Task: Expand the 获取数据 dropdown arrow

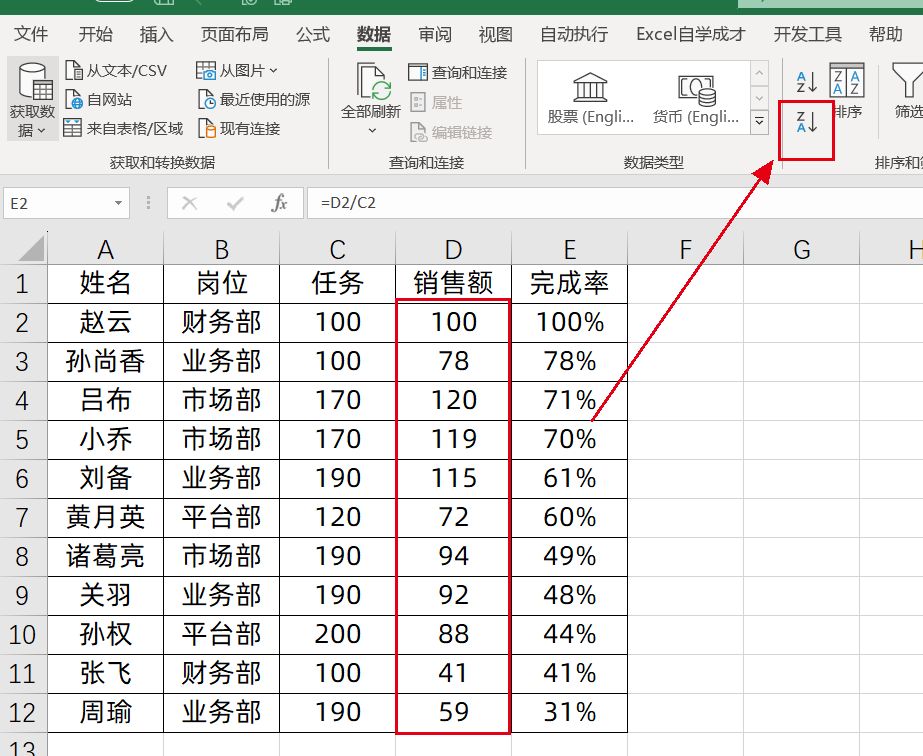Action: (x=41, y=130)
